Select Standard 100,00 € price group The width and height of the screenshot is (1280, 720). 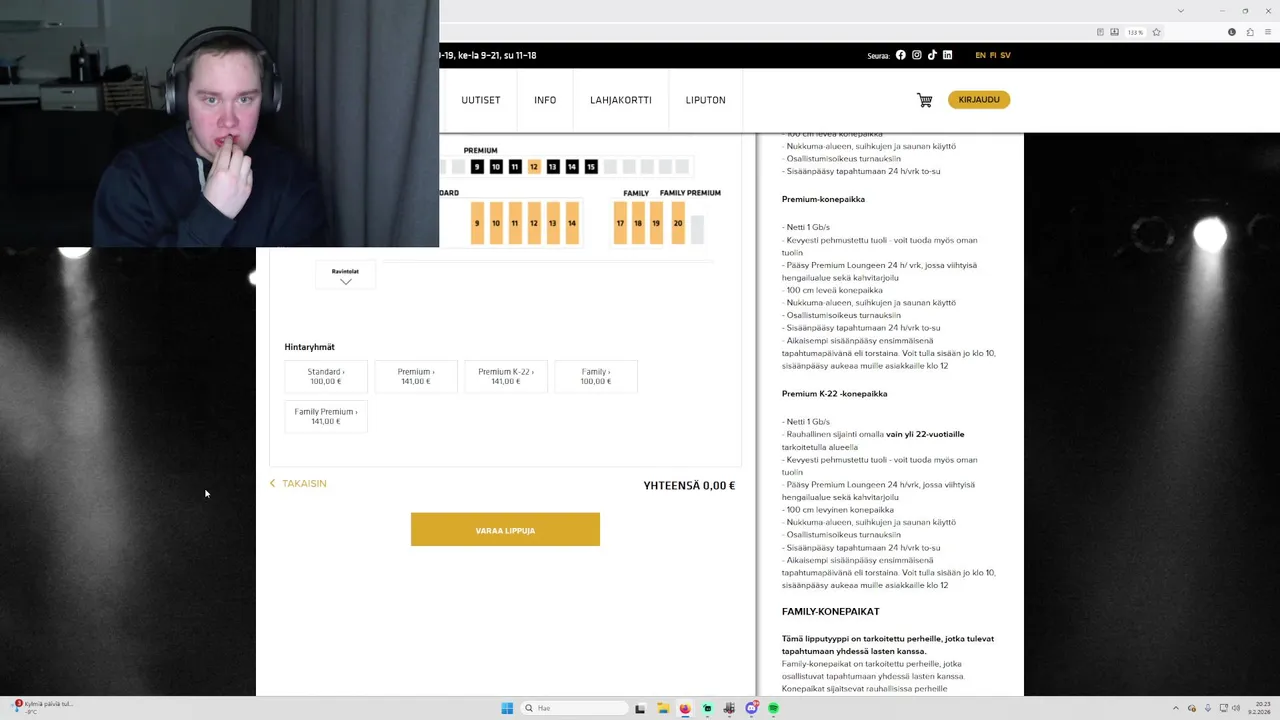coord(325,376)
